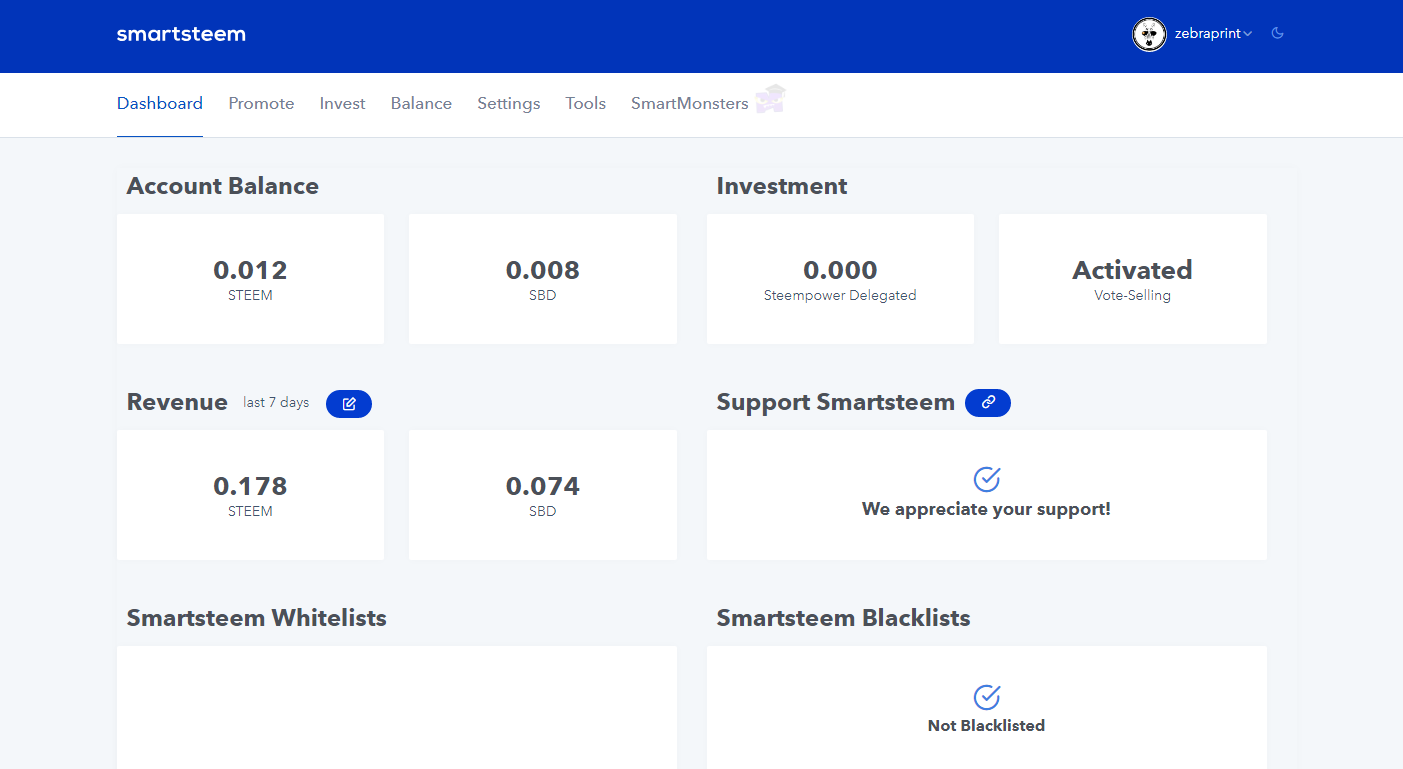Open the Balance tab

pos(421,104)
